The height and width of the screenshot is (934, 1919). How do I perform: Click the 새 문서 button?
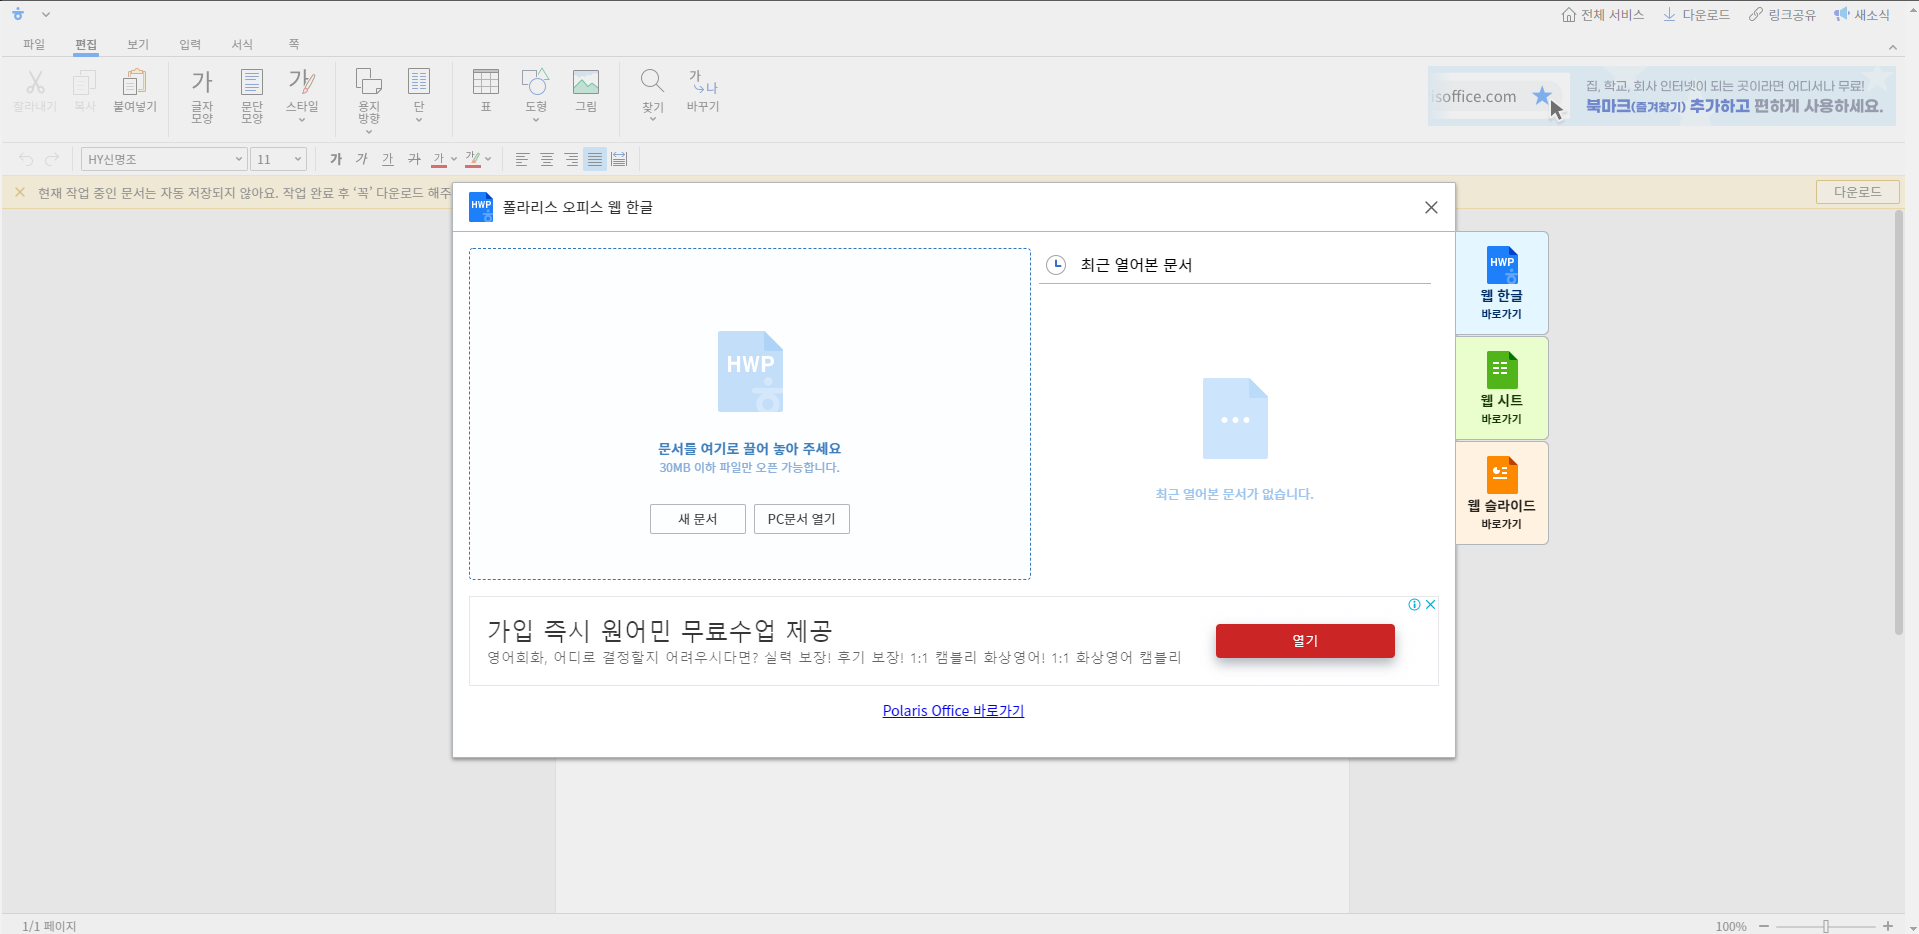(698, 519)
